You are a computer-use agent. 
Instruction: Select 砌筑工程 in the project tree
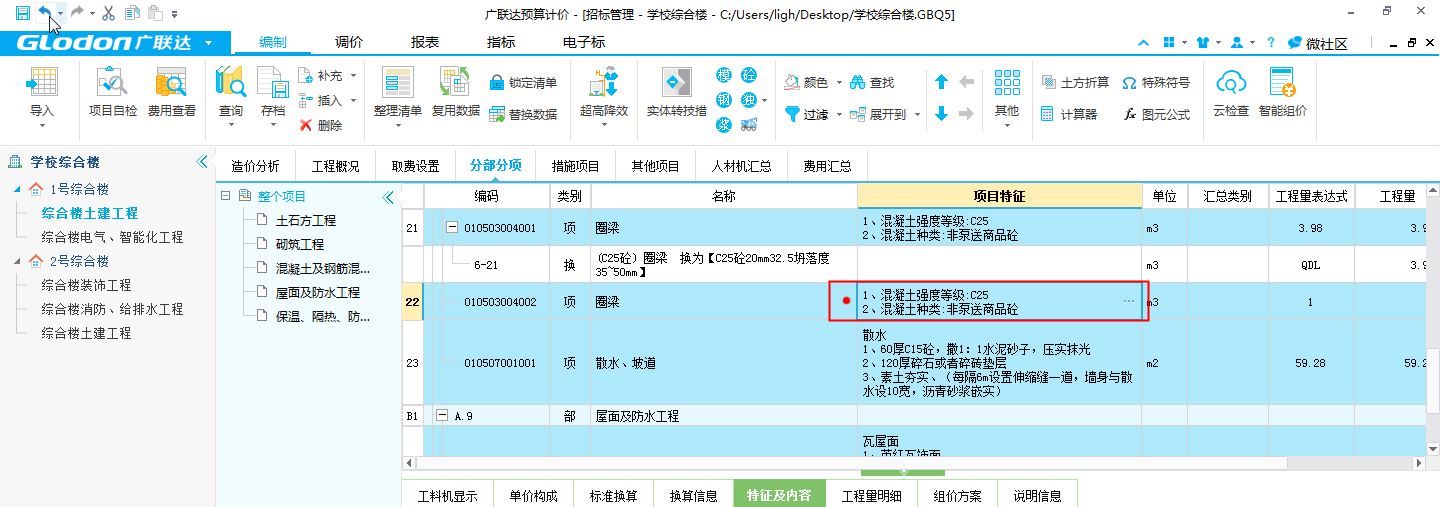pyautogui.click(x=299, y=244)
